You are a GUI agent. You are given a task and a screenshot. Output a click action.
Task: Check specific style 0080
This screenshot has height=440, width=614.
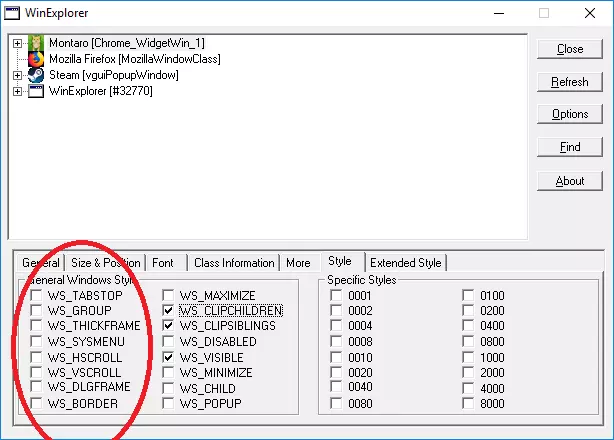336,403
